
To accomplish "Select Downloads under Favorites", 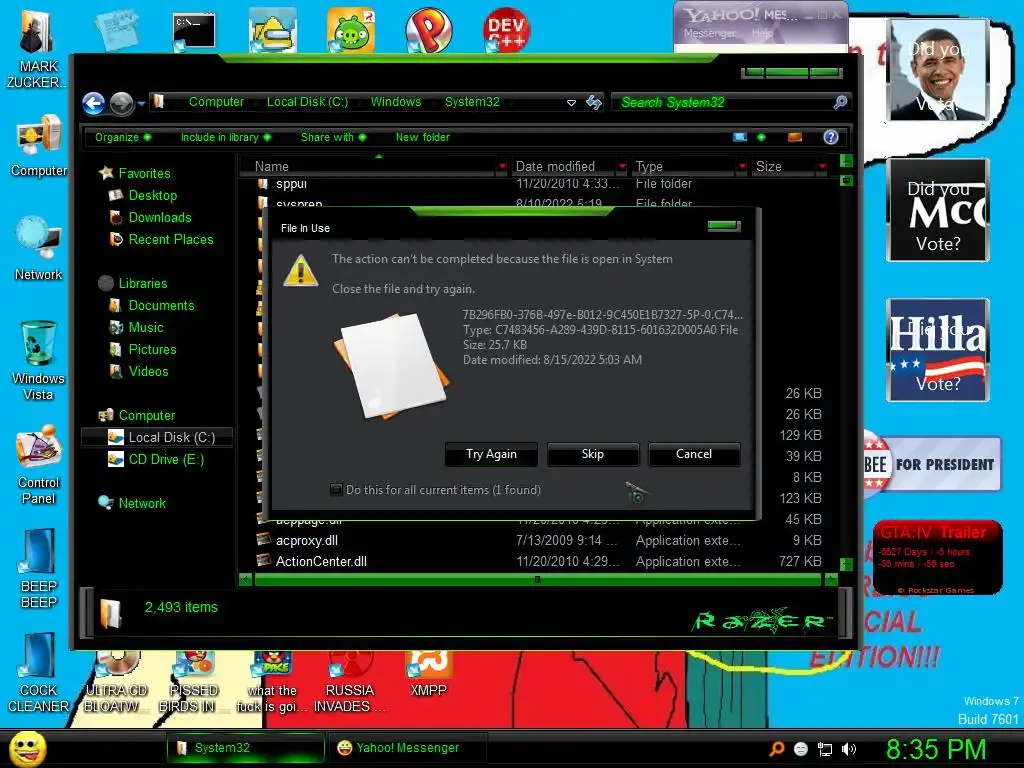I will pyautogui.click(x=159, y=217).
